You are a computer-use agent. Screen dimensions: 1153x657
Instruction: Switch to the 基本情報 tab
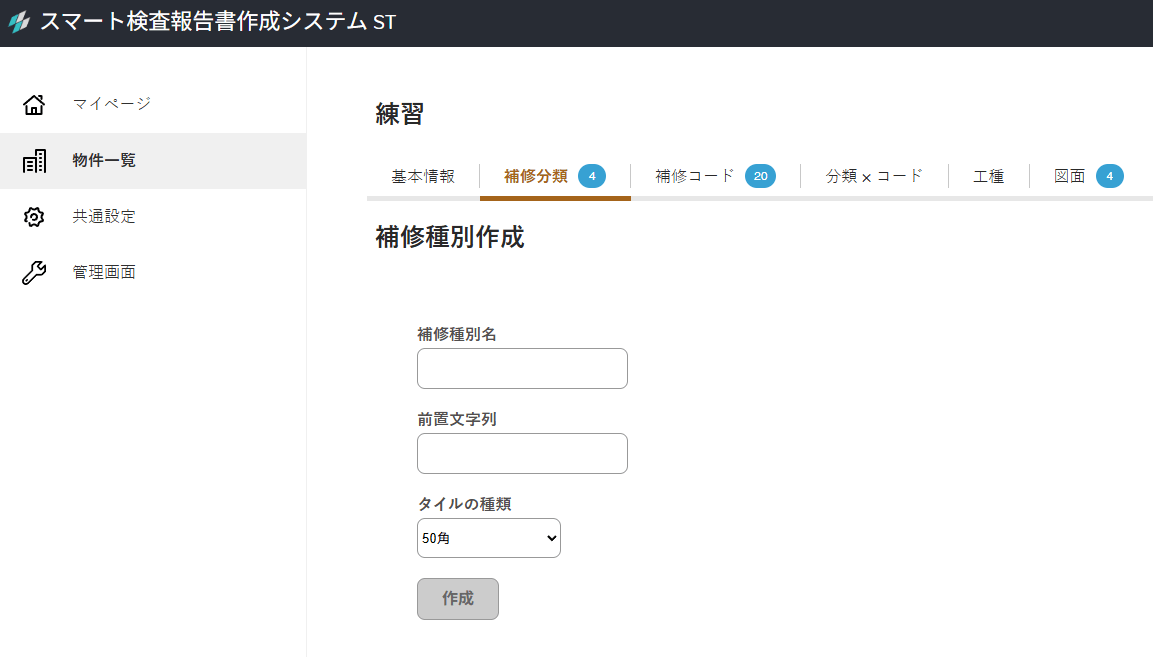pyautogui.click(x=423, y=177)
